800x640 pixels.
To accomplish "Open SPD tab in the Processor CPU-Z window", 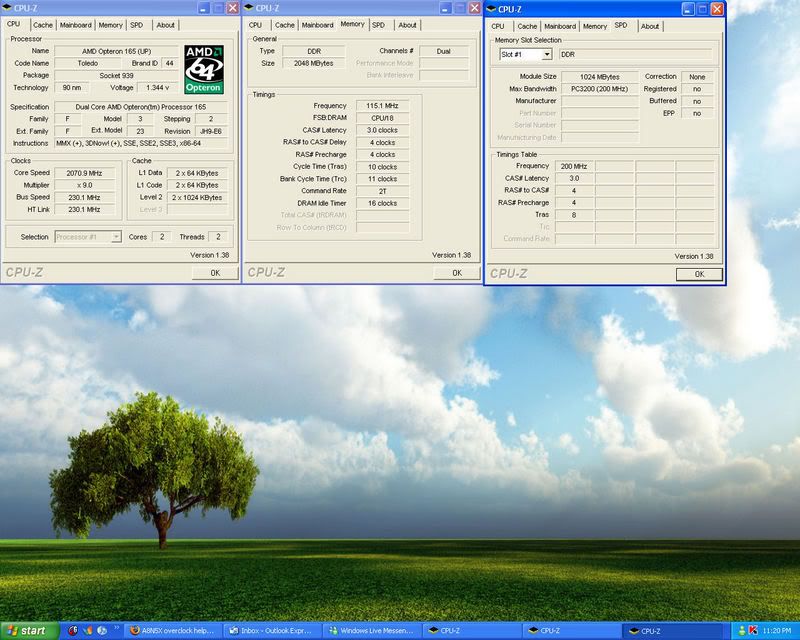I will pos(137,25).
